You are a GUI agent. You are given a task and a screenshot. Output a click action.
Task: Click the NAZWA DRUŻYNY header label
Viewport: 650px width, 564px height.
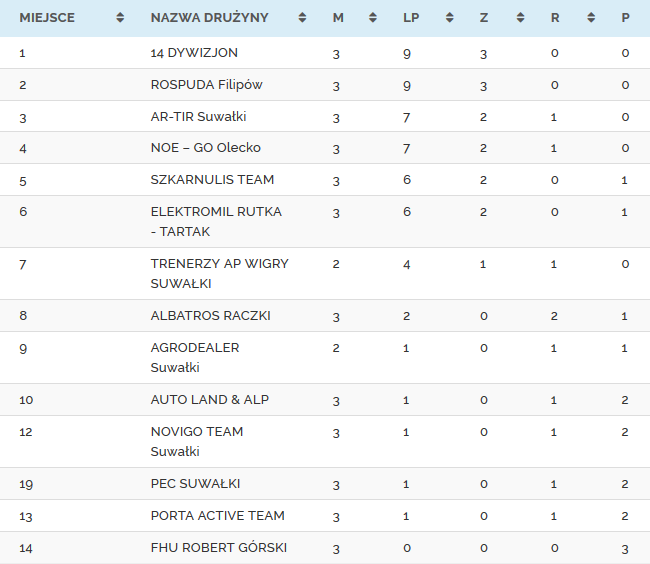(x=210, y=18)
